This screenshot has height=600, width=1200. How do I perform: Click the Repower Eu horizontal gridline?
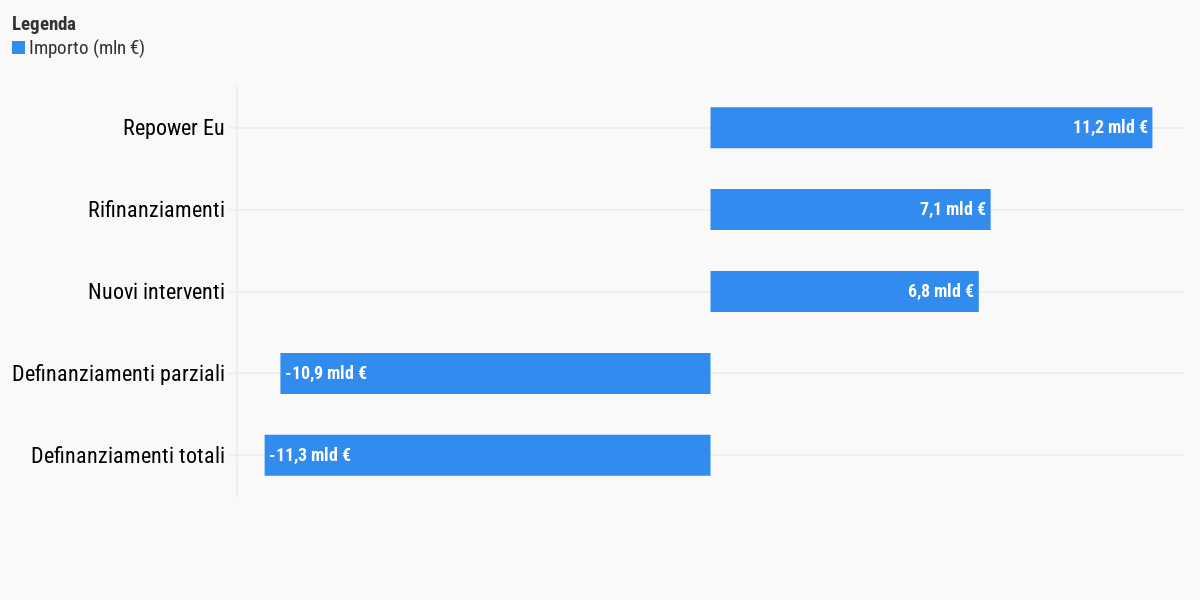[x=473, y=128]
